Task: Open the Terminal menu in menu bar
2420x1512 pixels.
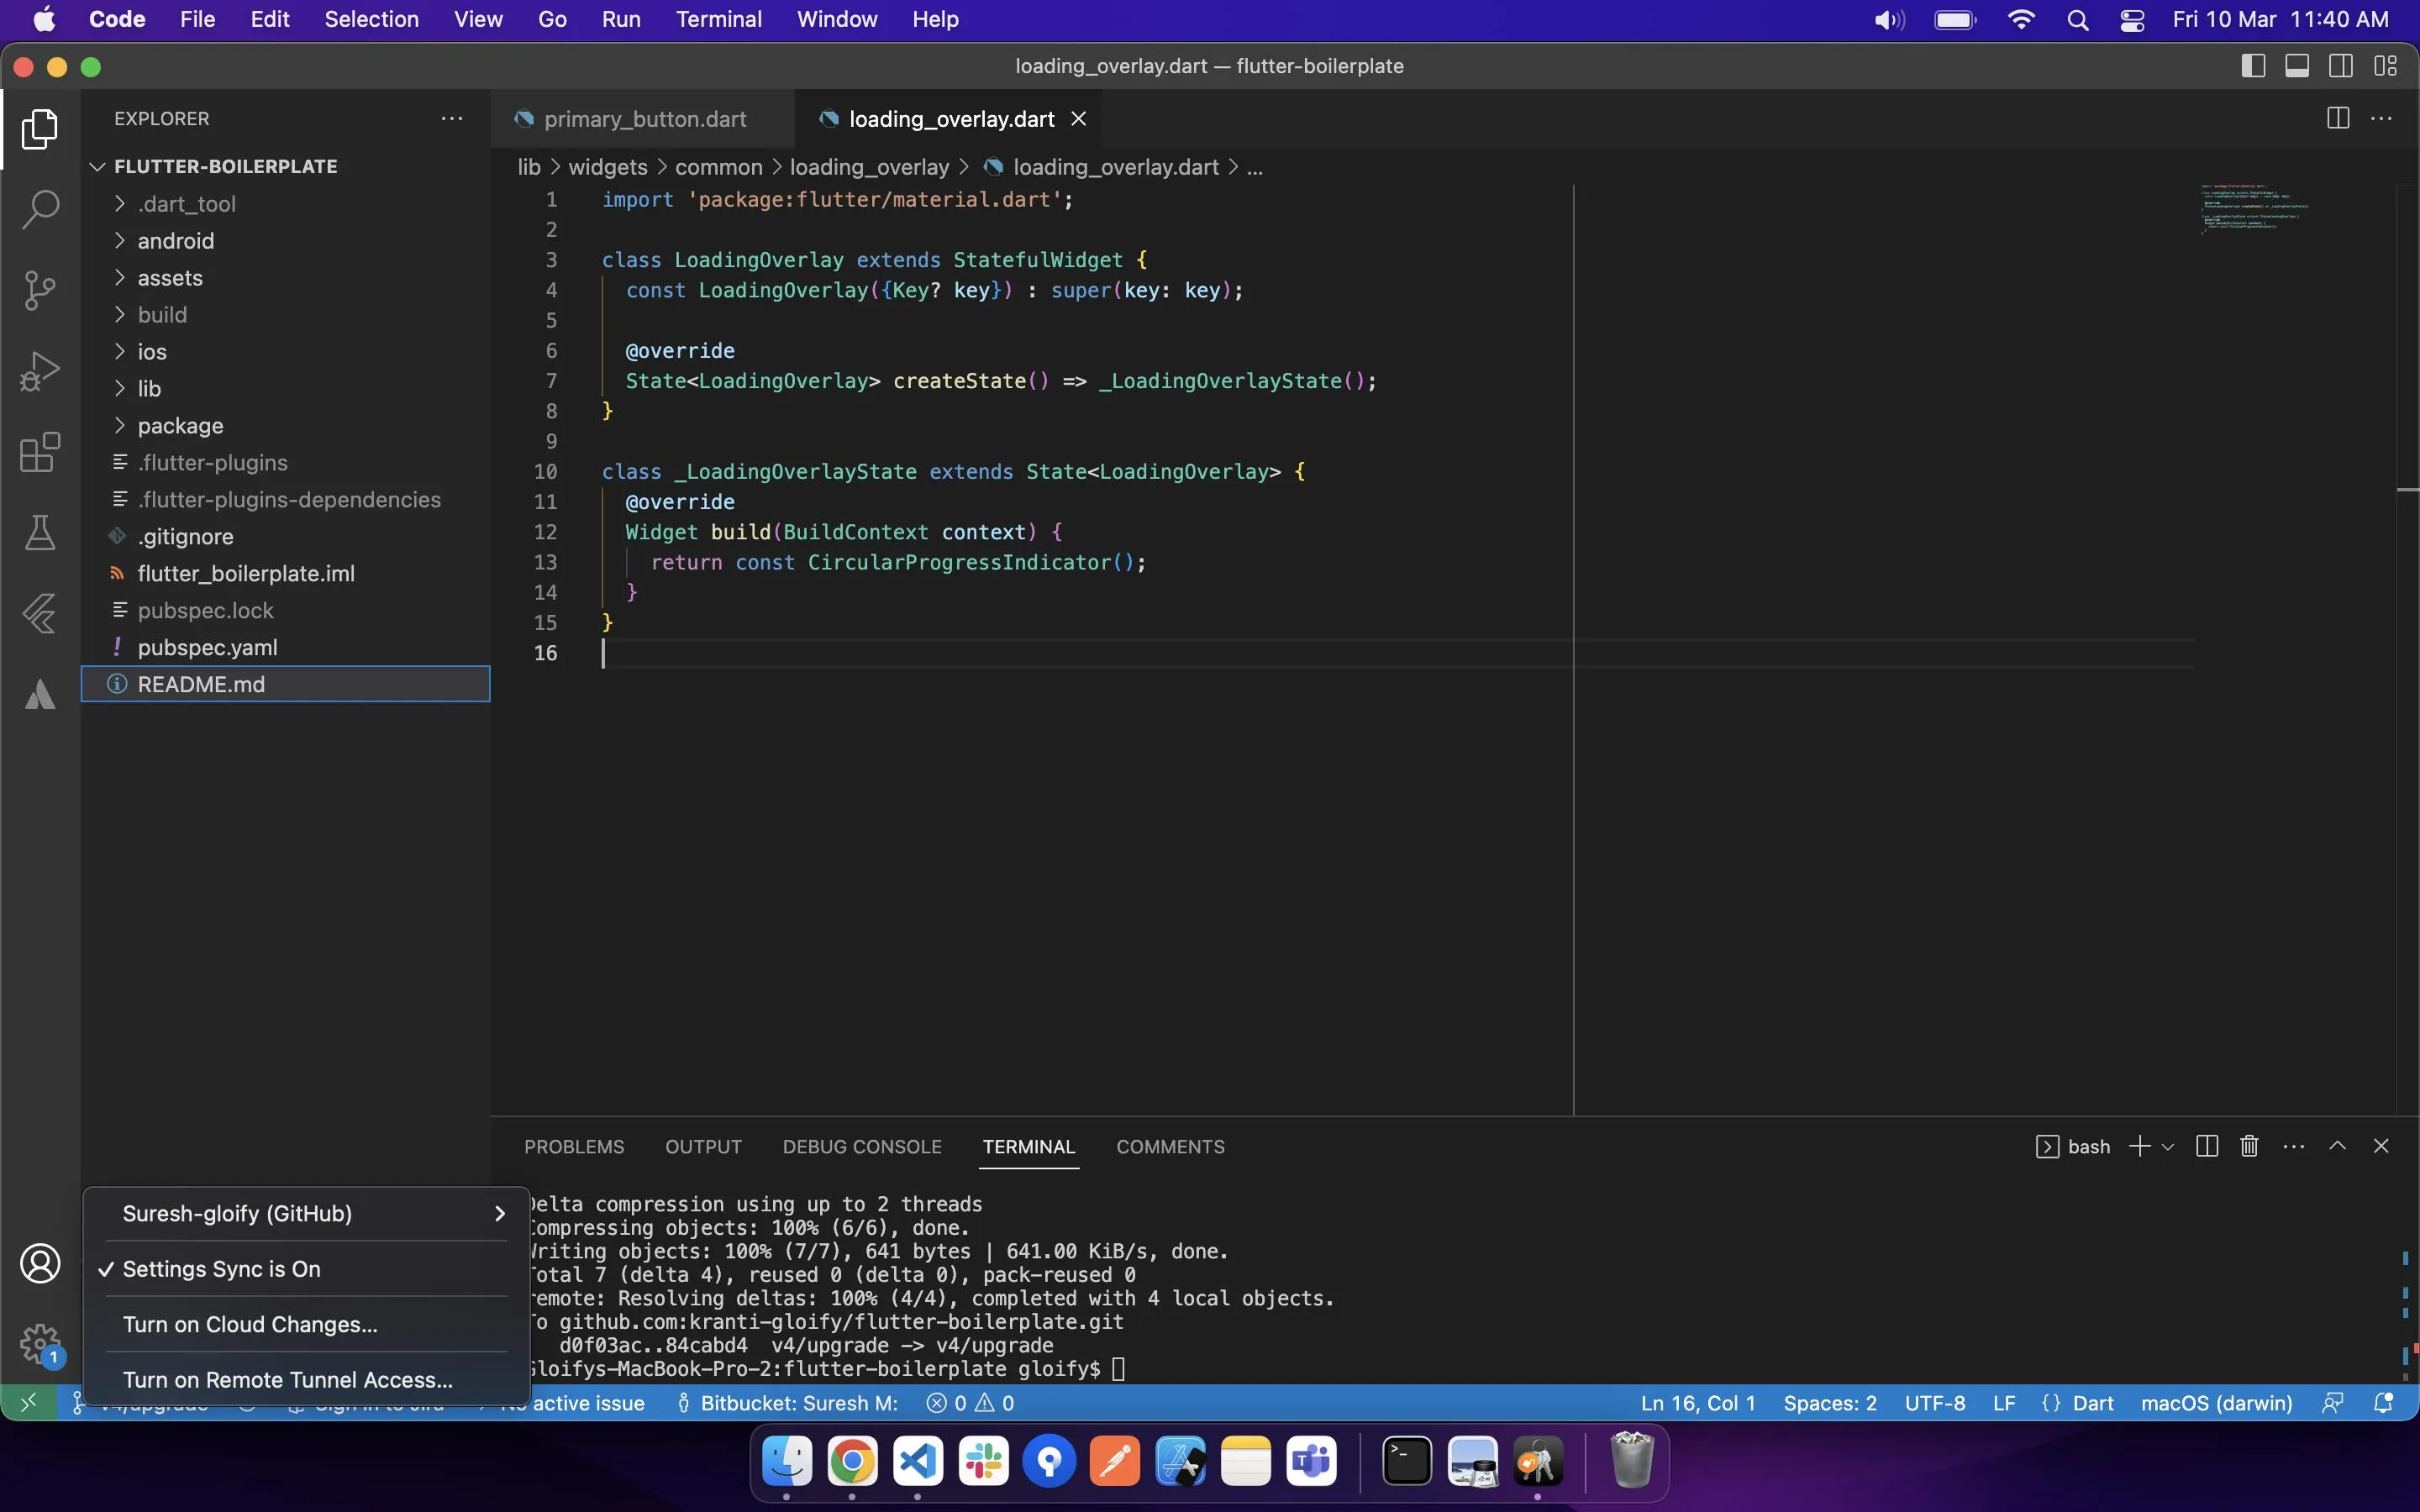Action: 718,19
